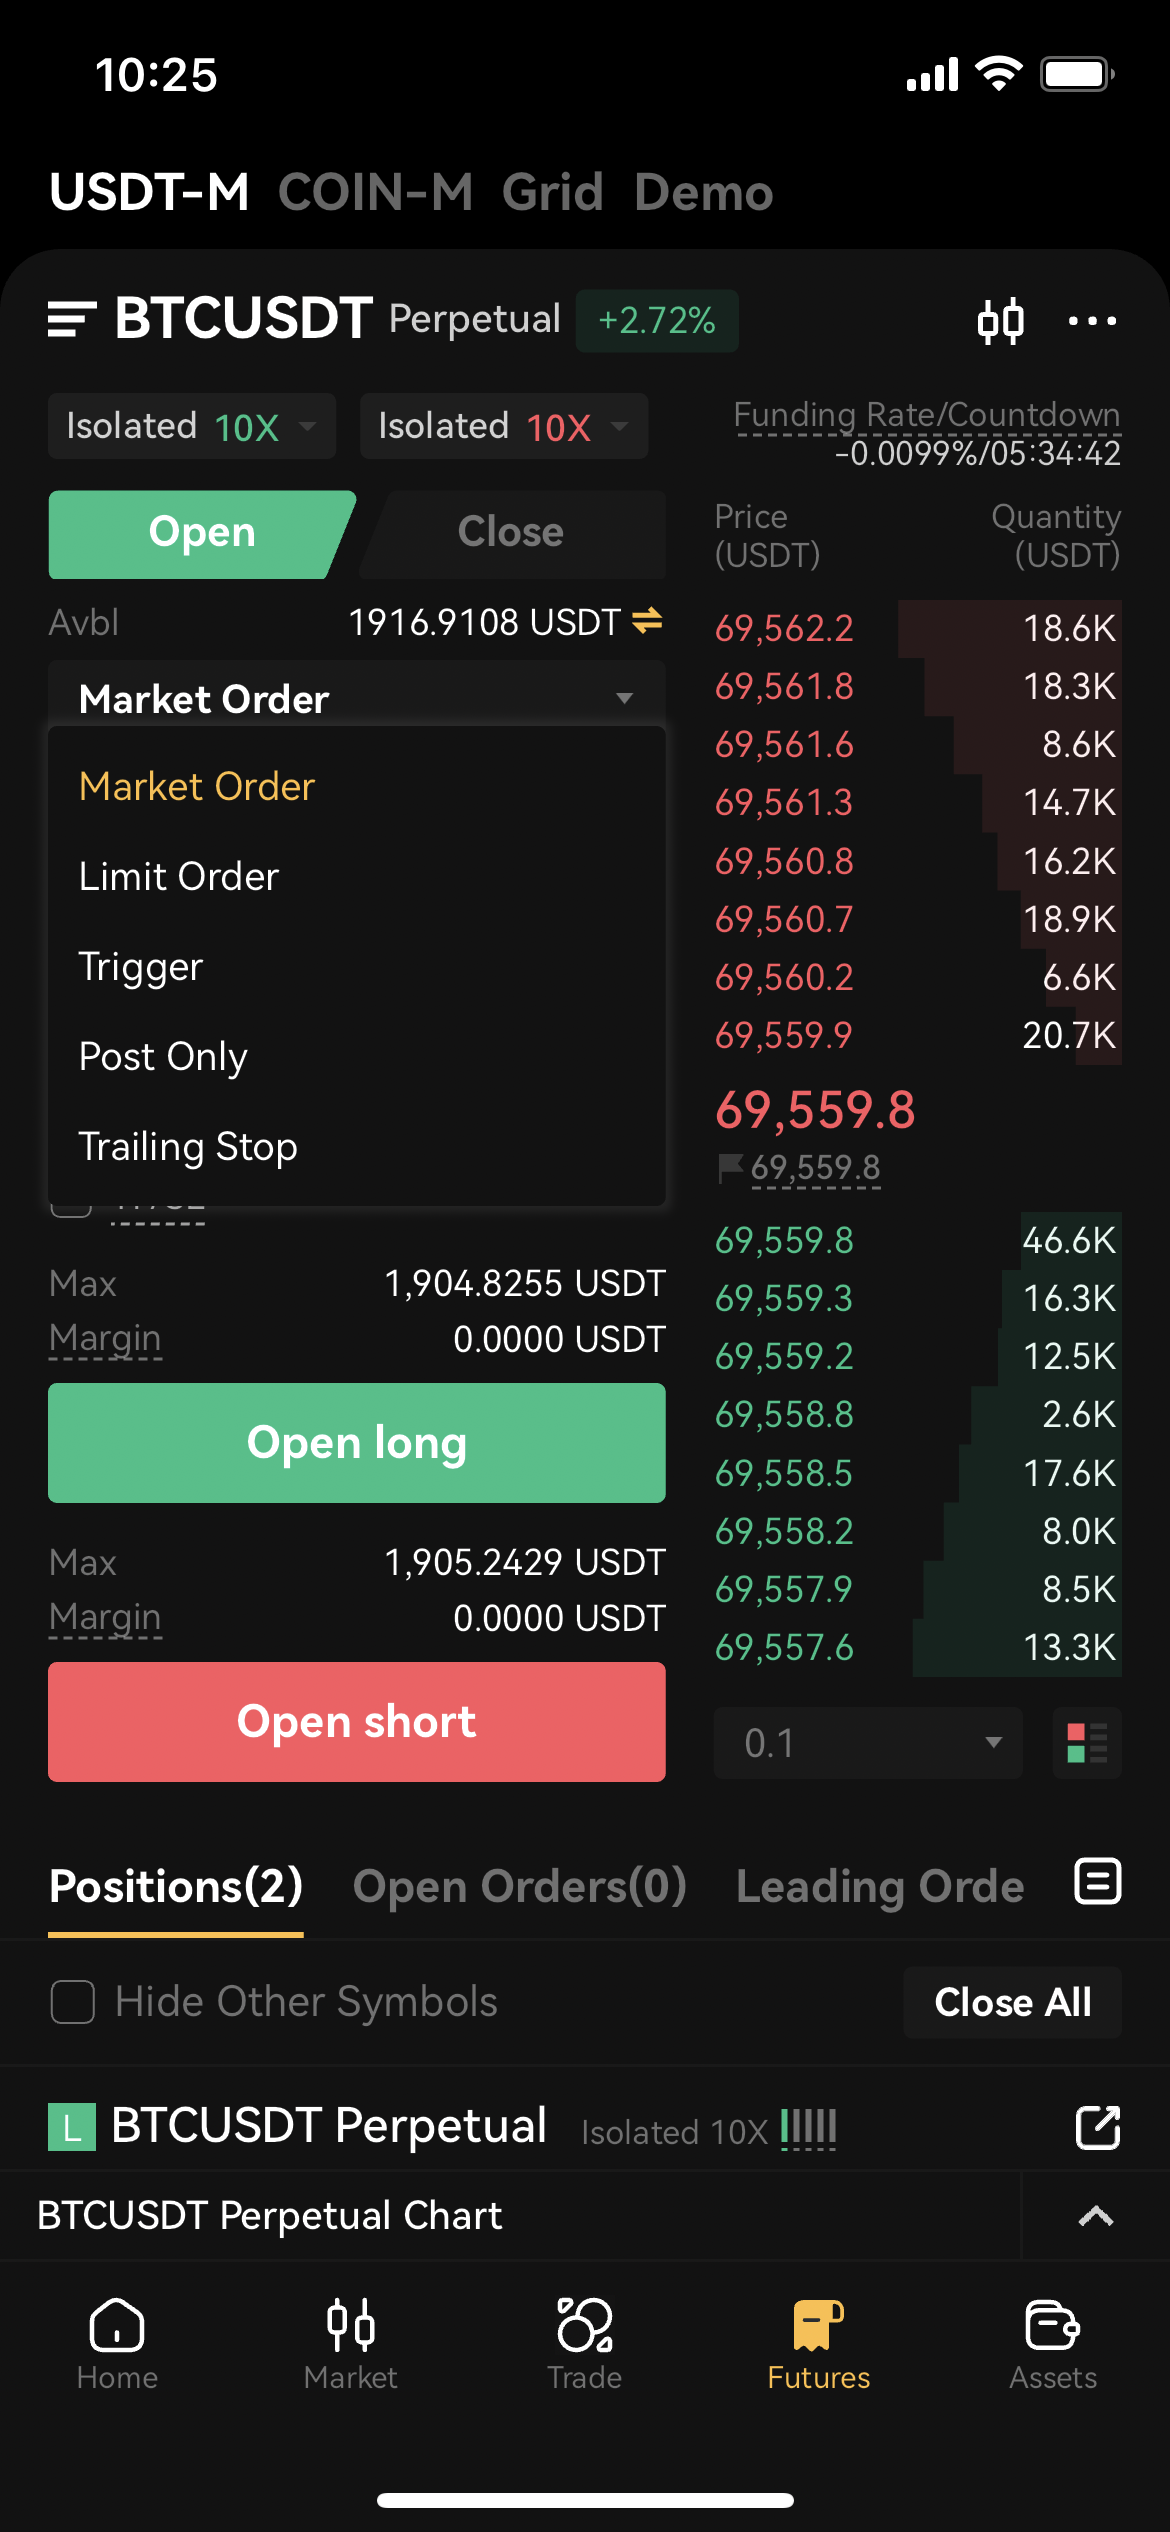Select Limit Order from the list
This screenshot has width=1170, height=2532.
(179, 877)
